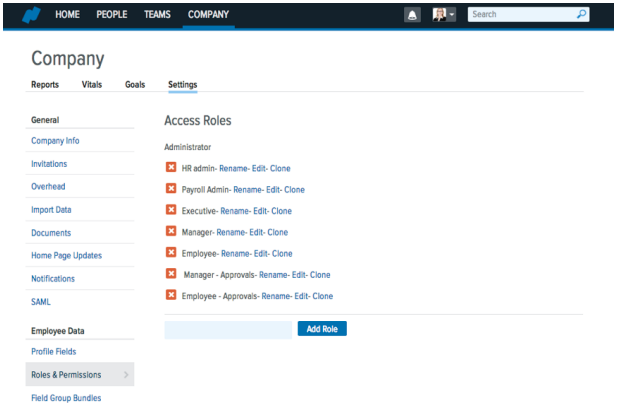Edit the HR admin role
This screenshot has height=415, width=618.
(x=259, y=169)
